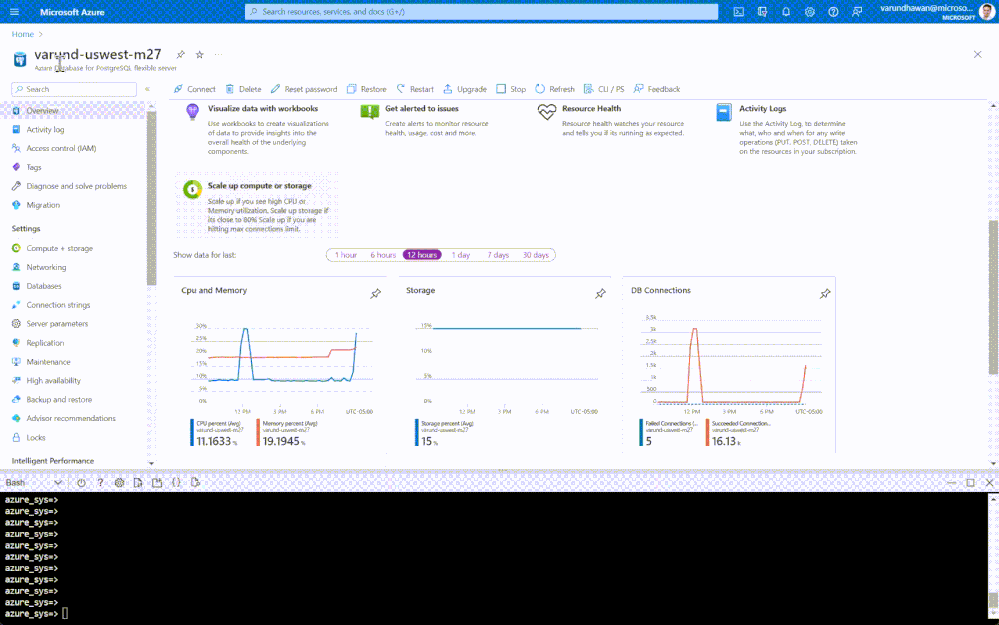The height and width of the screenshot is (625, 999).
Task: Open Cloud Shell icon in top bar
Action: point(738,11)
